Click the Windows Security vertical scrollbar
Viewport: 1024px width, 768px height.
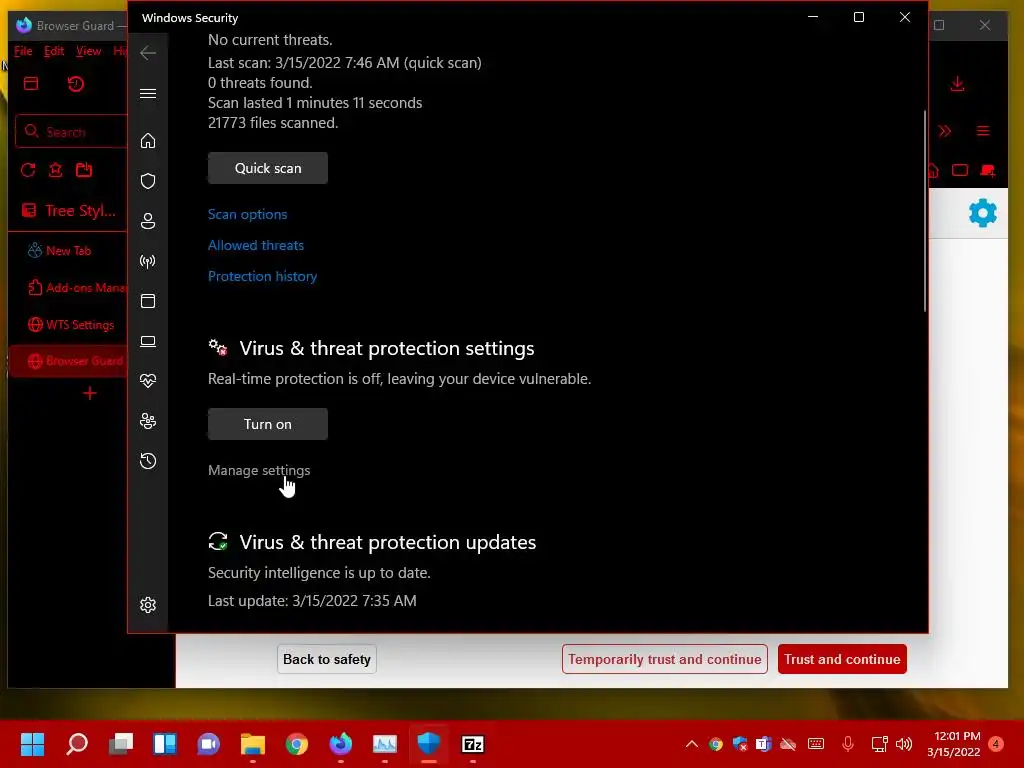click(x=925, y=211)
